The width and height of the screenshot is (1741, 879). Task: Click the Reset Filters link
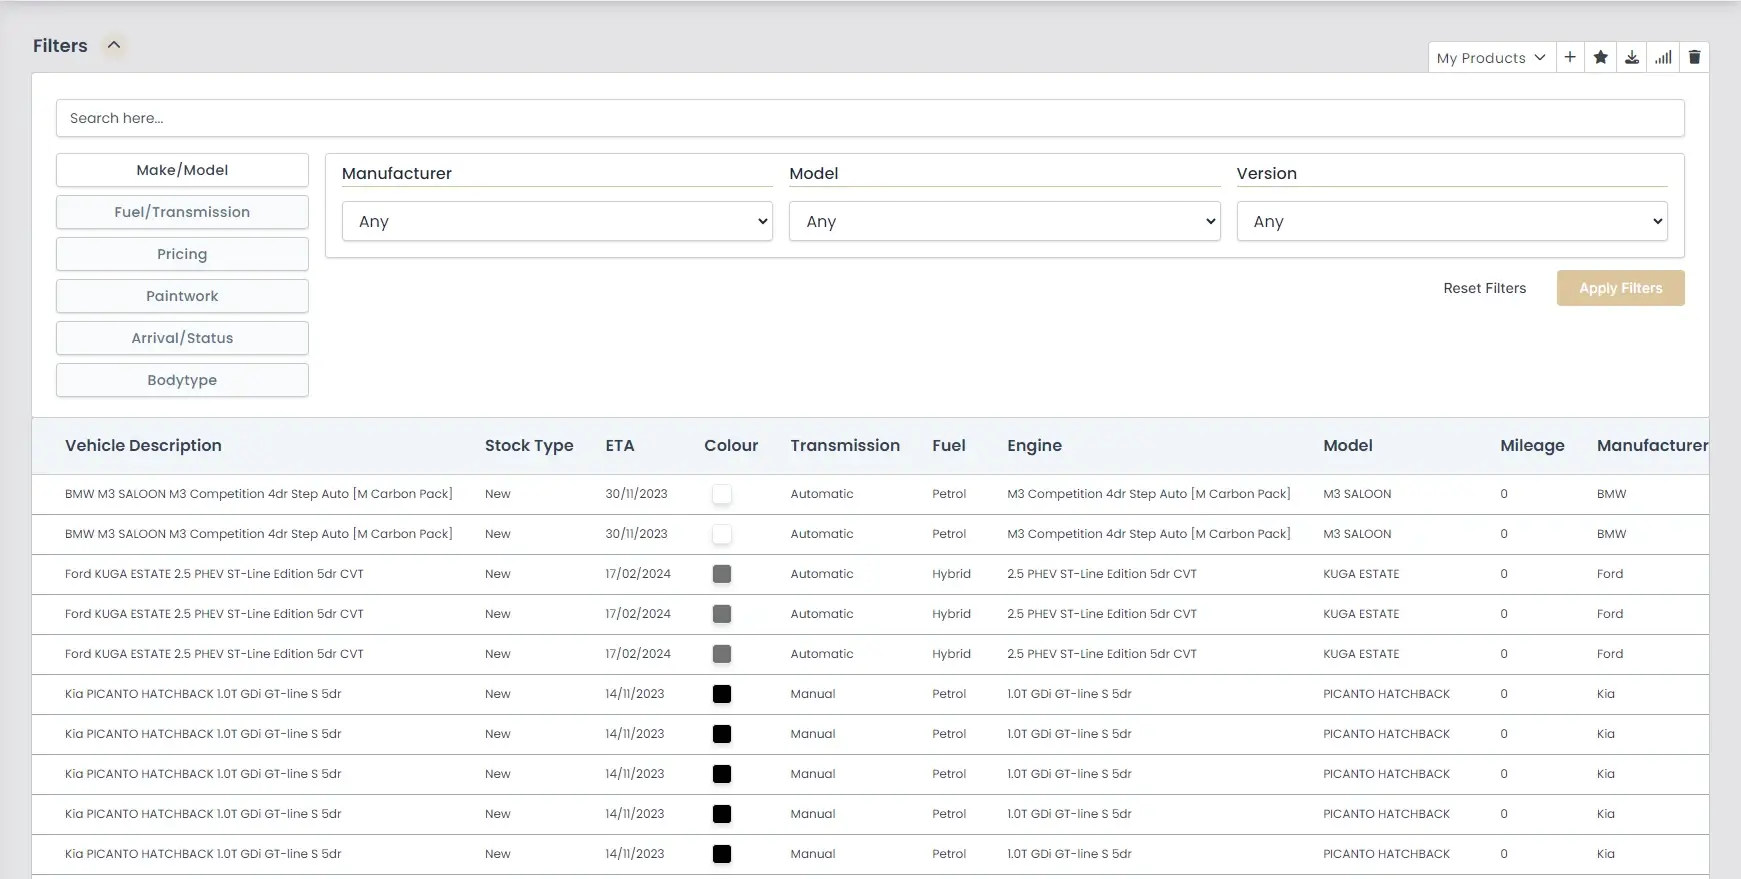pyautogui.click(x=1484, y=288)
